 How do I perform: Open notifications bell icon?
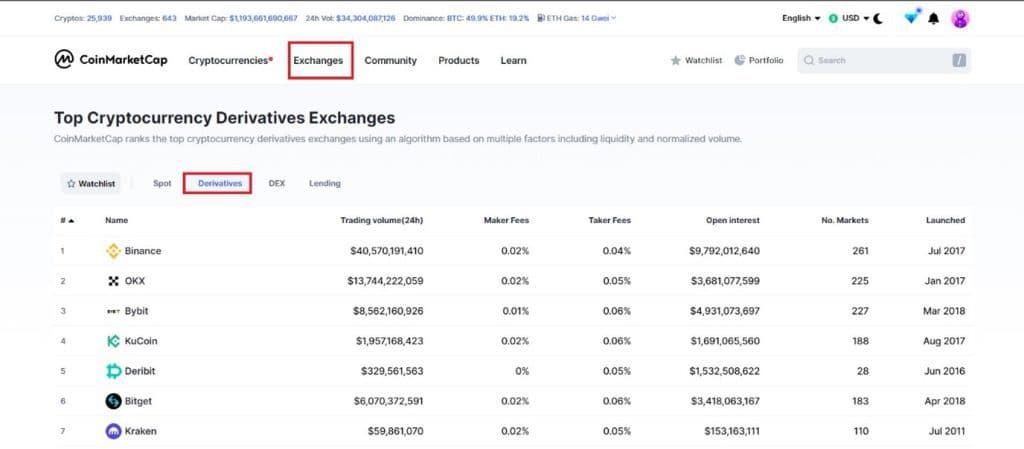coord(933,19)
